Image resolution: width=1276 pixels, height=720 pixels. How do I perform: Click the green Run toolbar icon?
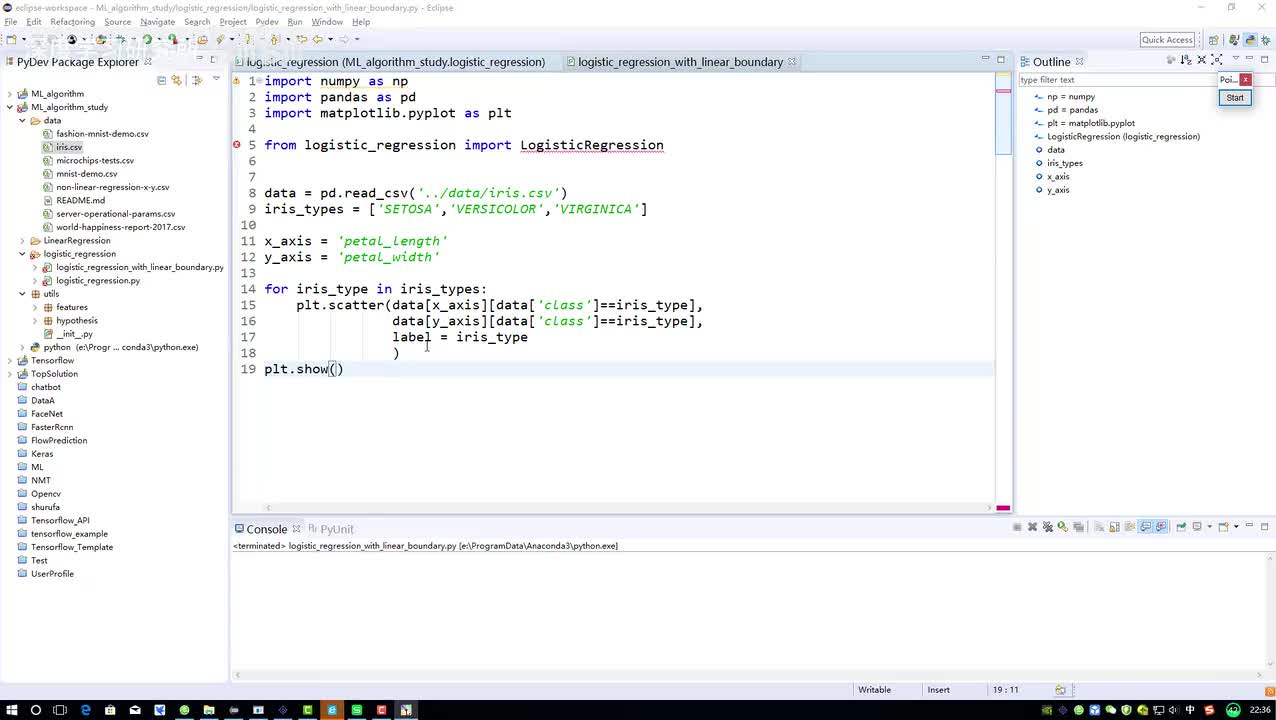tap(147, 40)
